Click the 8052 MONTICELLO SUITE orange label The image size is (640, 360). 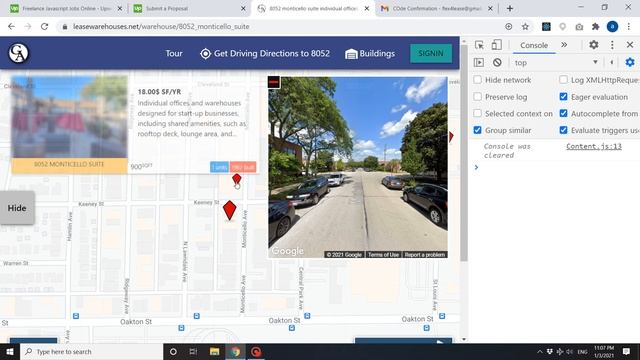coord(69,164)
